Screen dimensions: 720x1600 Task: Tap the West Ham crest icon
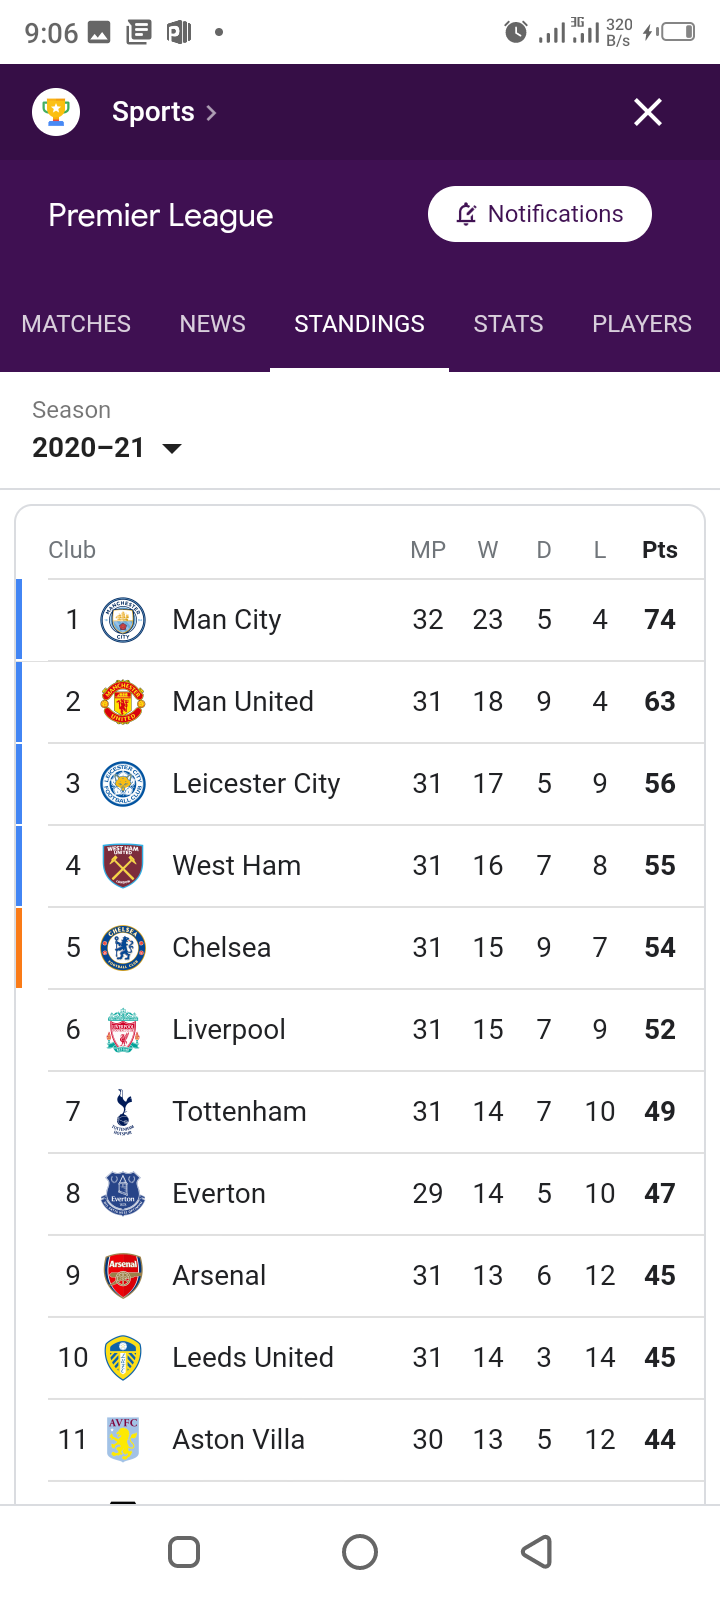[123, 866]
